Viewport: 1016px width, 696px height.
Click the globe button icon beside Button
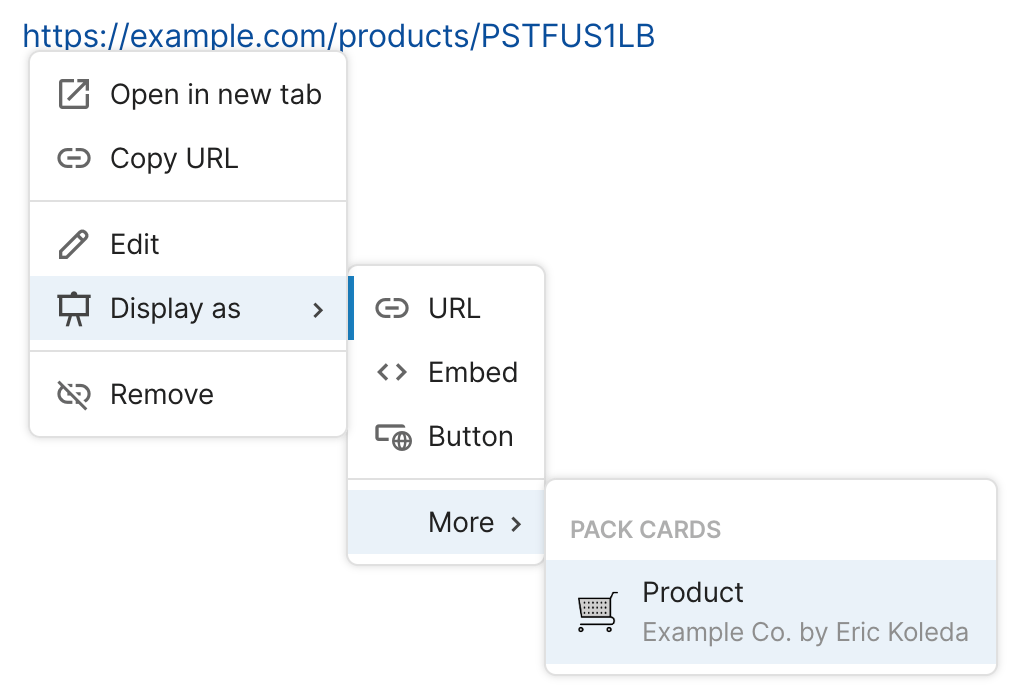[x=393, y=436]
